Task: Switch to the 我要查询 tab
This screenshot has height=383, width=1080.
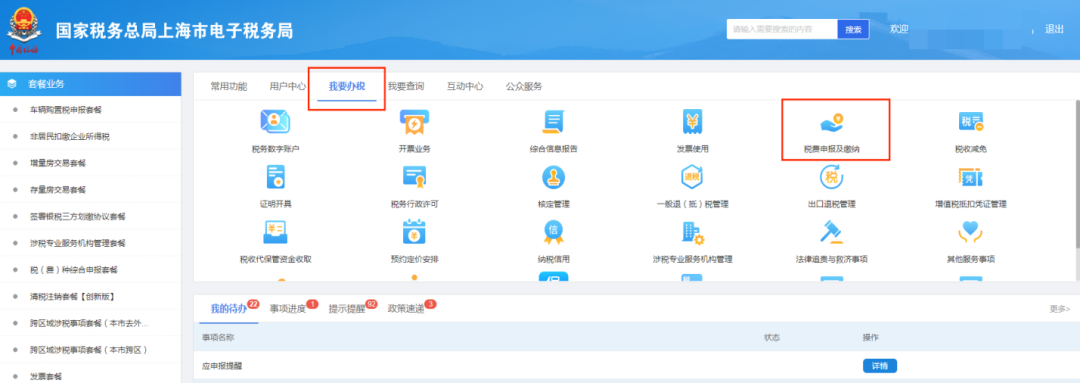Action: coord(406,86)
